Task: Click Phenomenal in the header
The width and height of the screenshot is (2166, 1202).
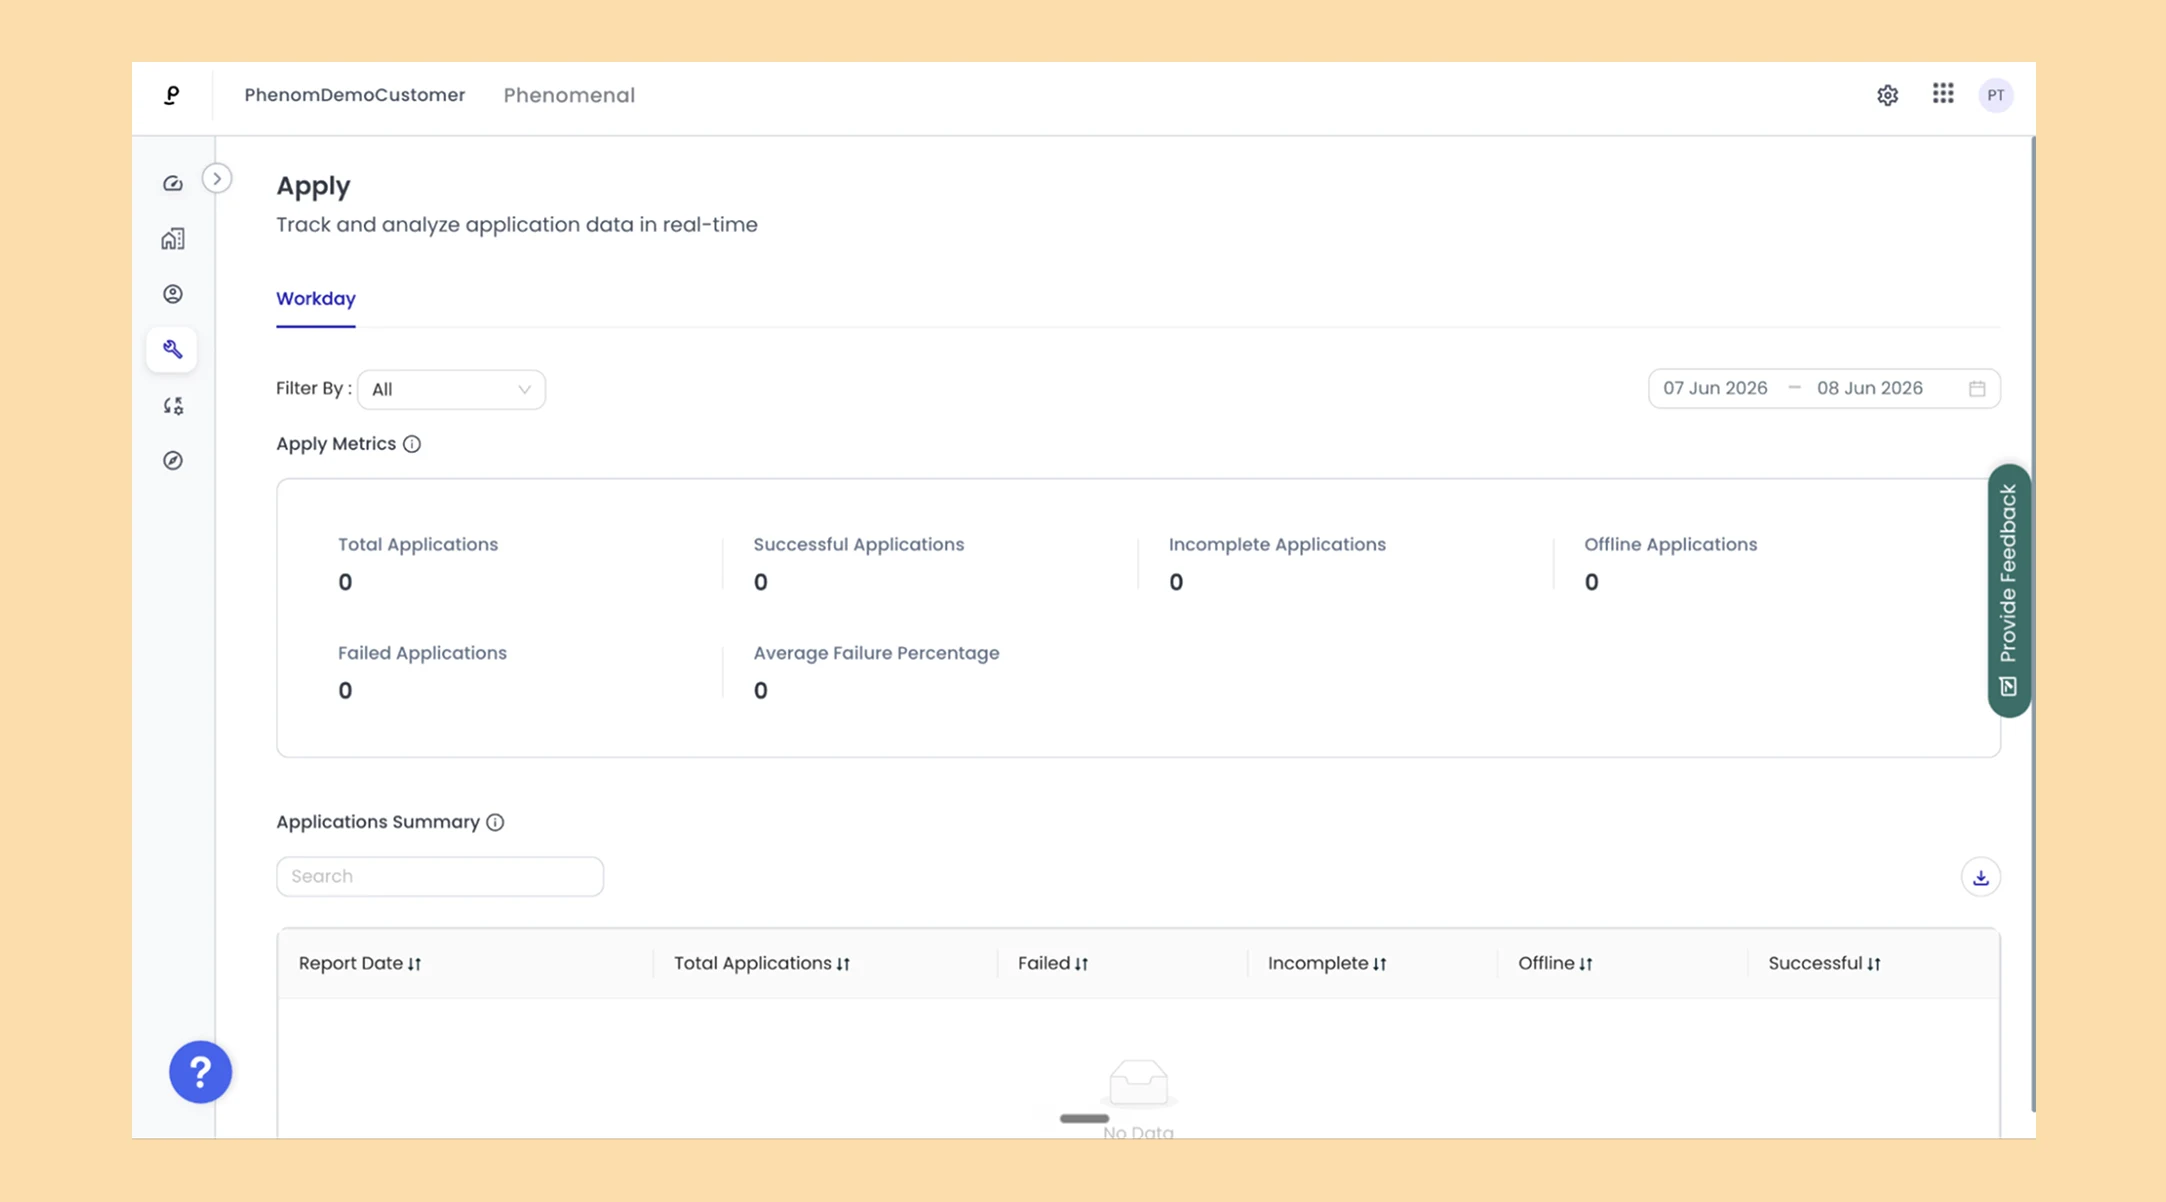Action: [569, 95]
